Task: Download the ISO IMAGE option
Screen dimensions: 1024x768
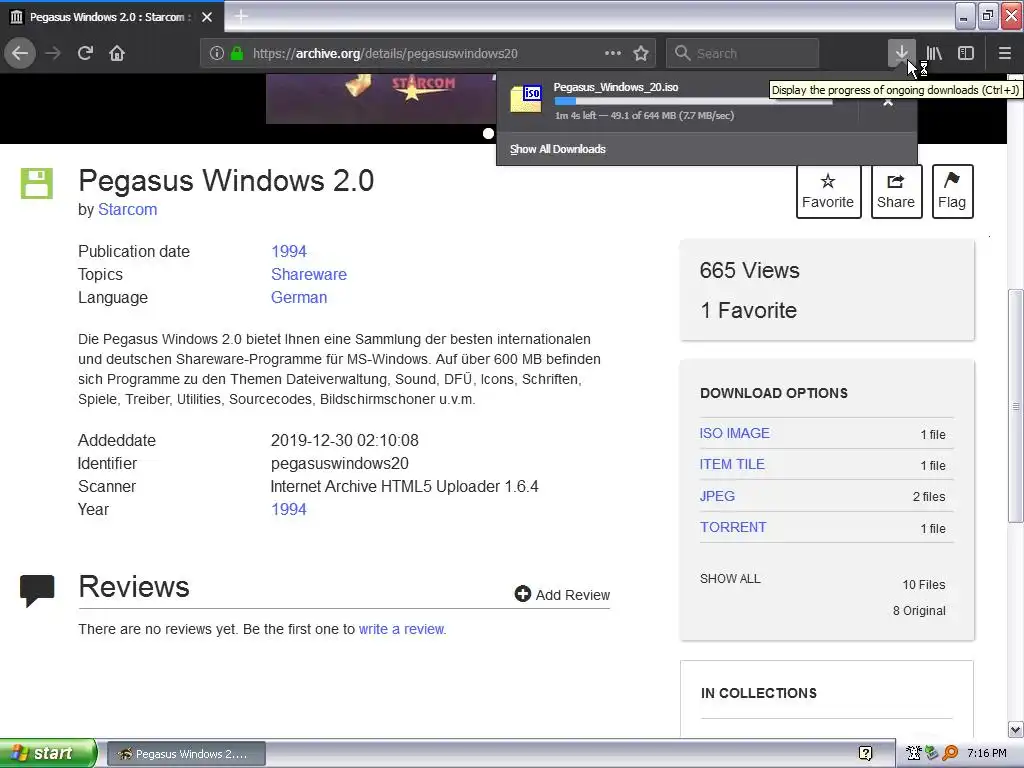Action: coord(735,433)
